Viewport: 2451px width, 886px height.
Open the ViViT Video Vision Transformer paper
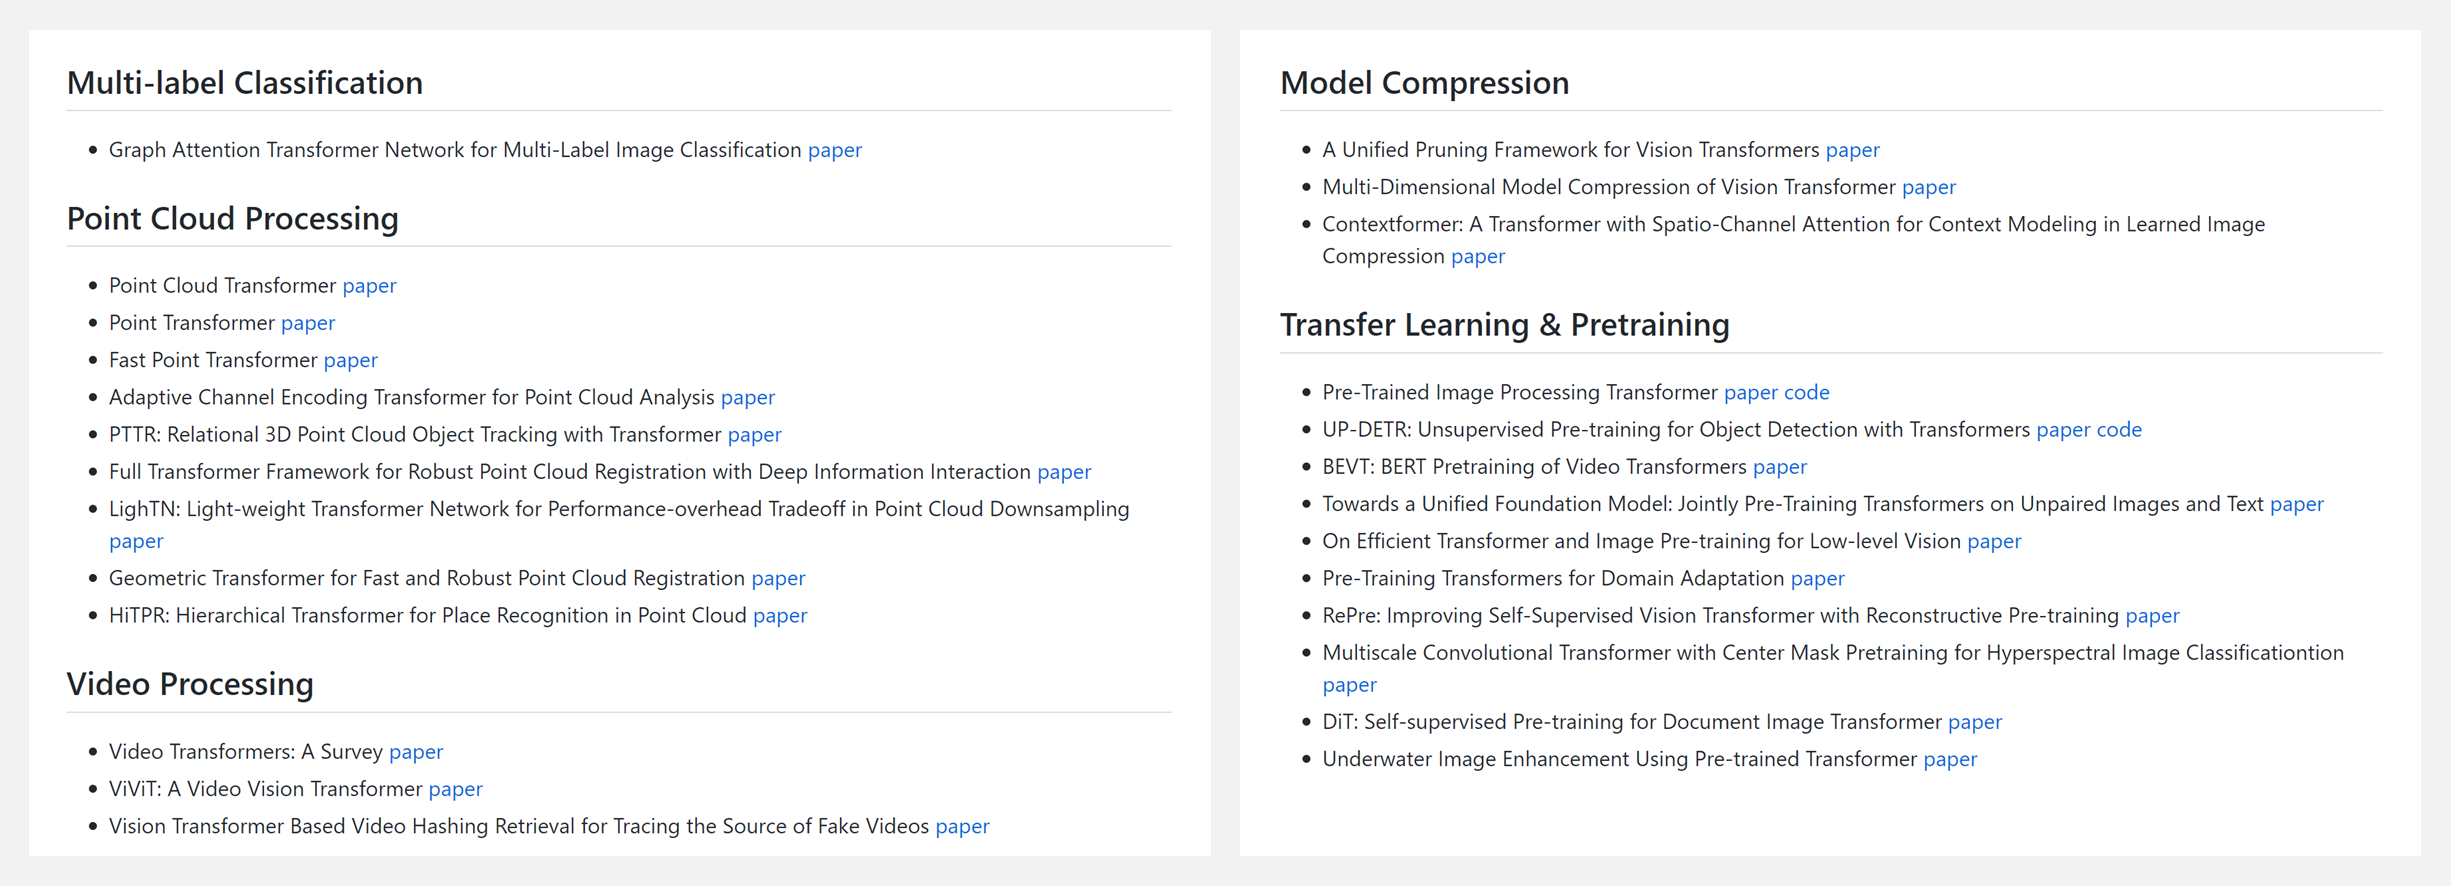pyautogui.click(x=455, y=789)
